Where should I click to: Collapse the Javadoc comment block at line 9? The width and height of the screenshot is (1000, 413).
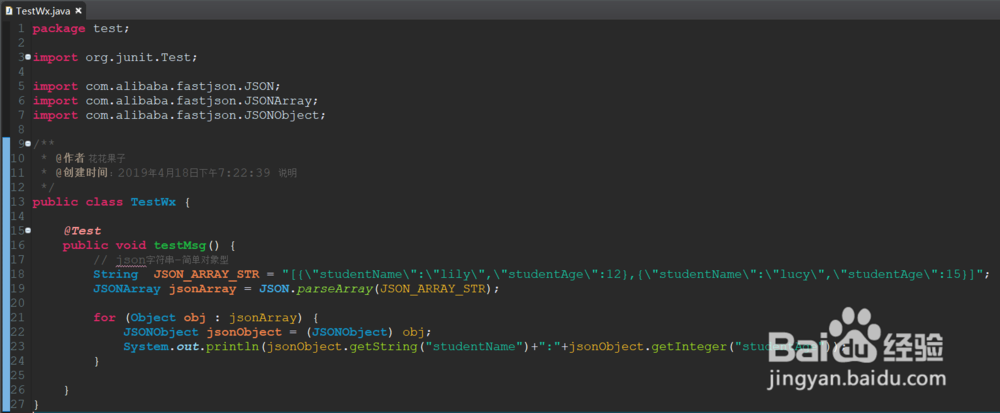point(27,144)
